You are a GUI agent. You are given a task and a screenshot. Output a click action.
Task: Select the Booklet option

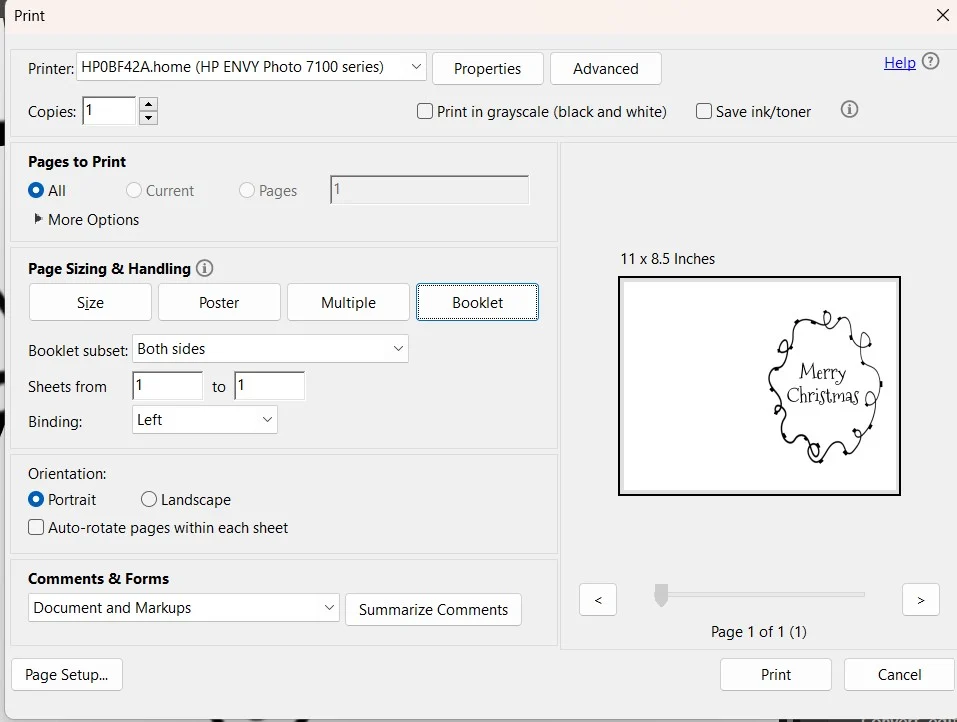pyautogui.click(x=477, y=302)
